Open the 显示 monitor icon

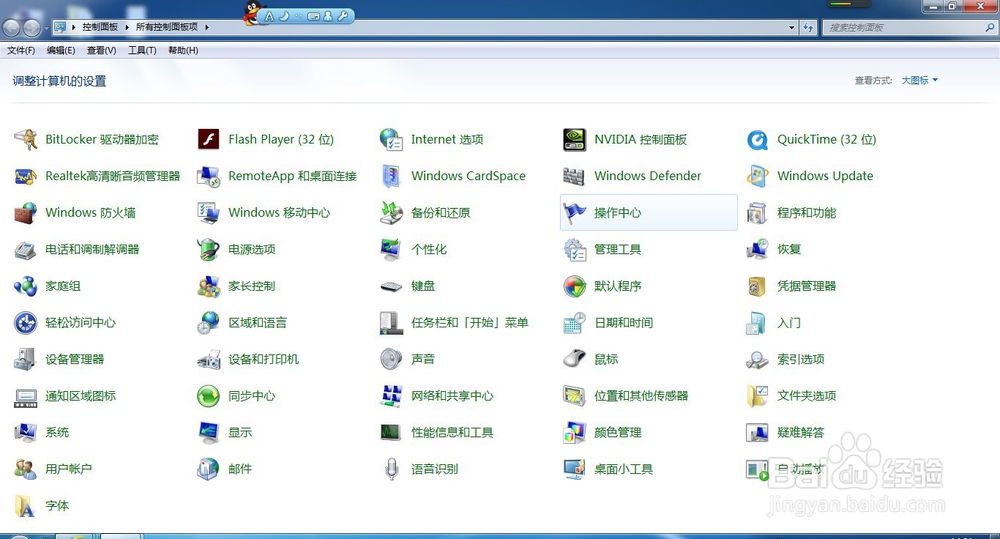pyautogui.click(x=209, y=432)
